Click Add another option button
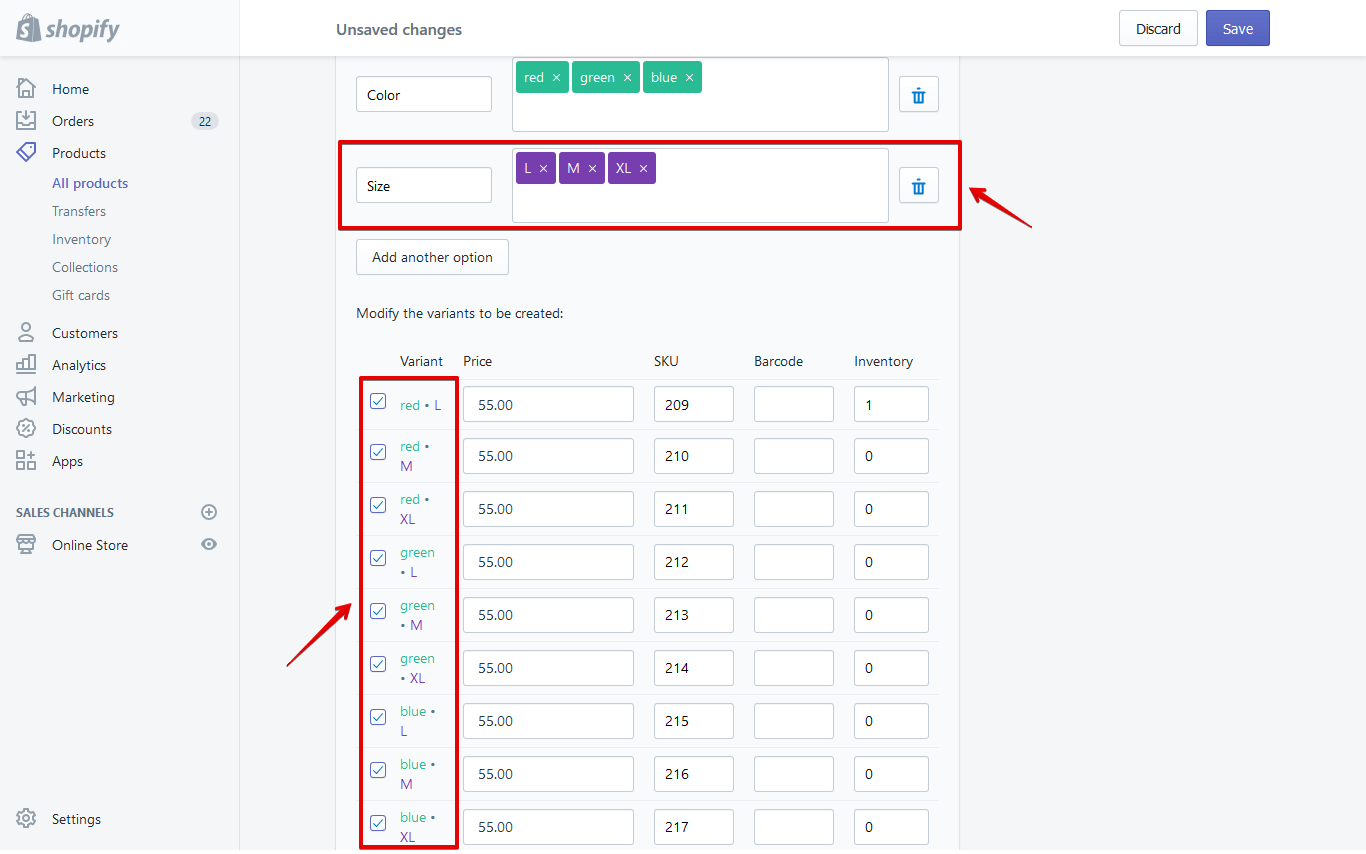The image size is (1366, 854). pos(432,257)
